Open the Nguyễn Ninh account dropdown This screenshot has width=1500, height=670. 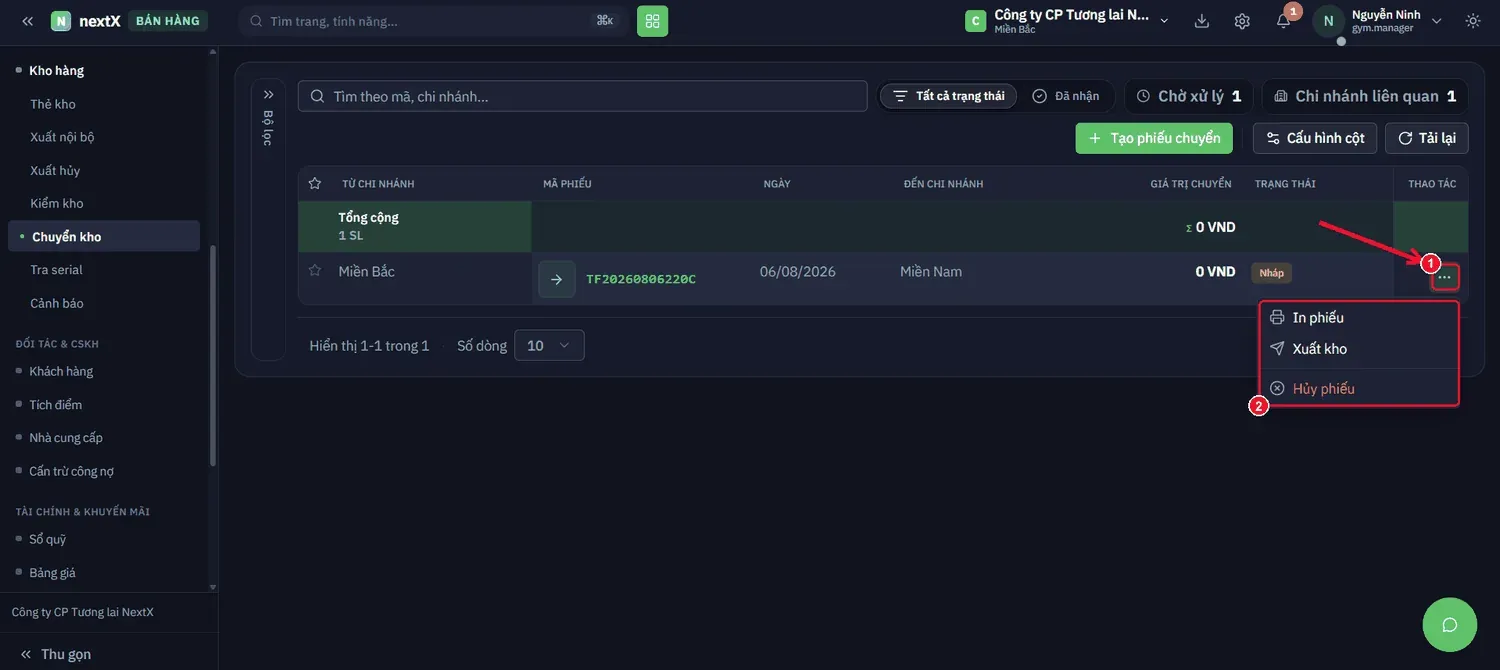(x=1379, y=21)
